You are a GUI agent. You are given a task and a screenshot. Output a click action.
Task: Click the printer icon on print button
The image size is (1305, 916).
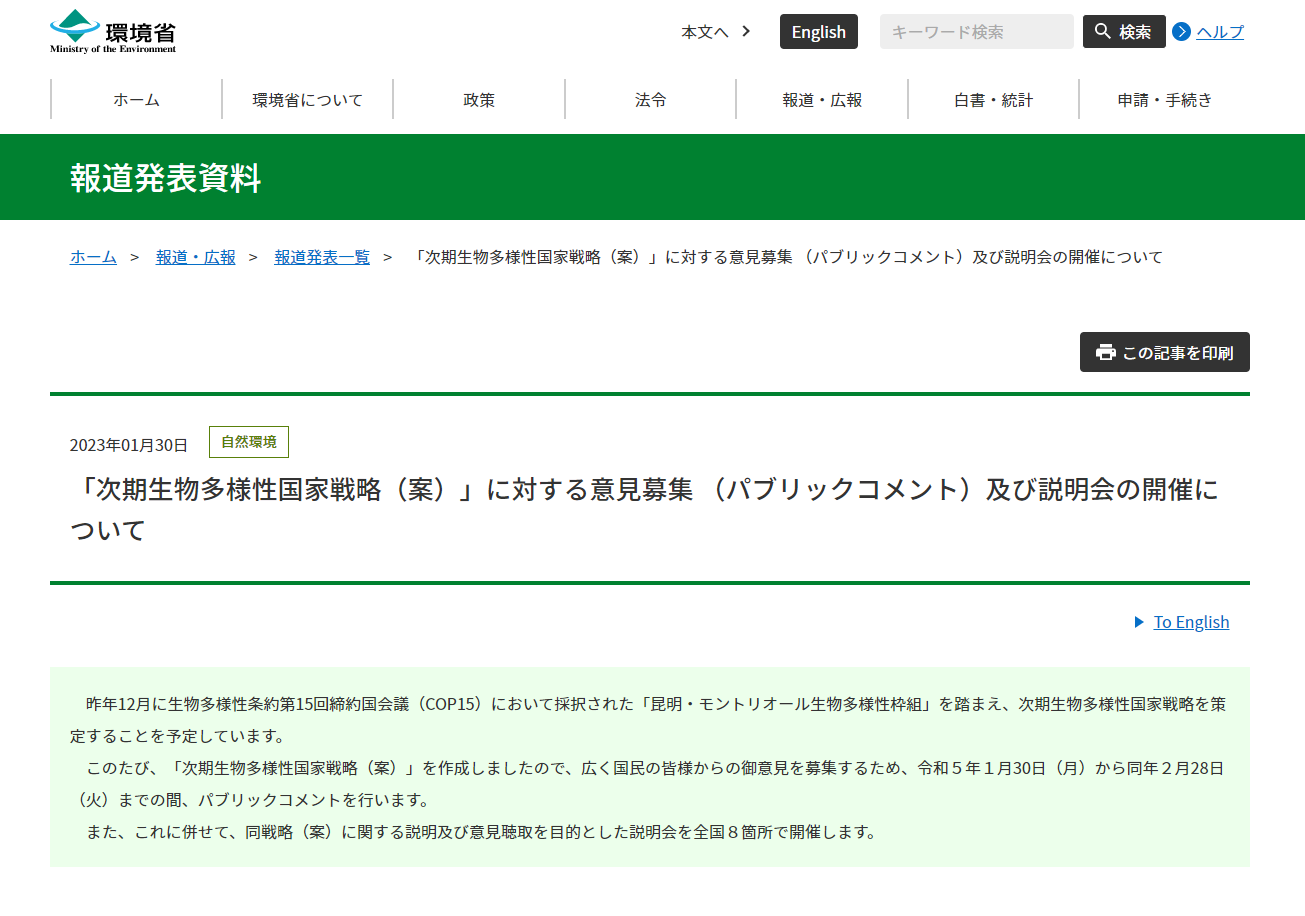pyautogui.click(x=1105, y=353)
